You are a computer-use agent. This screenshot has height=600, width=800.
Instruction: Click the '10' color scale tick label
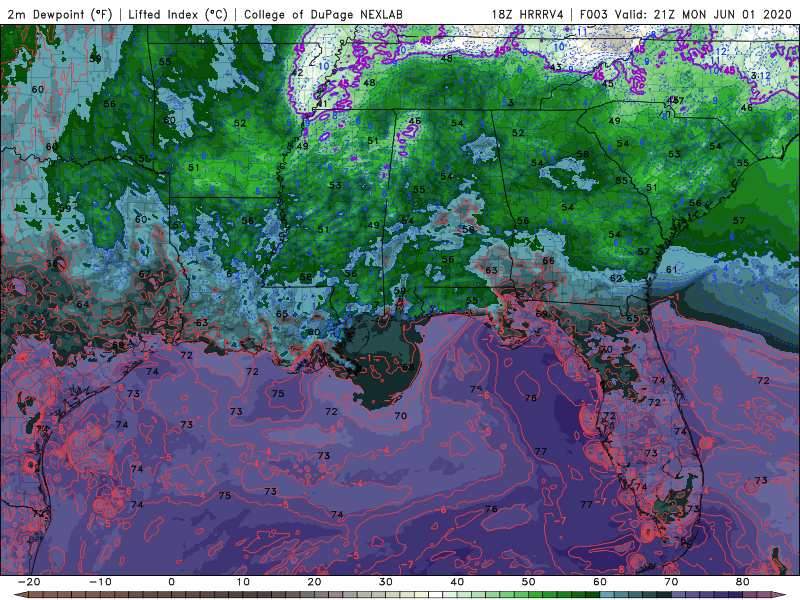coord(243,582)
